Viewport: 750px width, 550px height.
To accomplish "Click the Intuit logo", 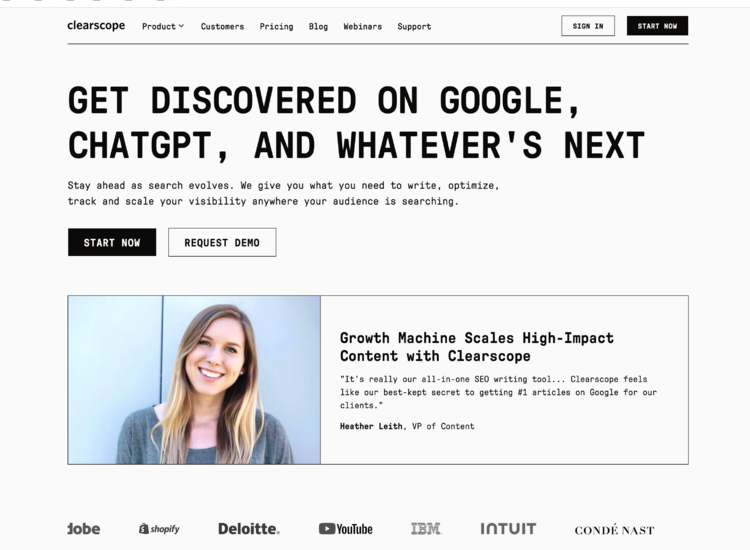I will click(508, 528).
